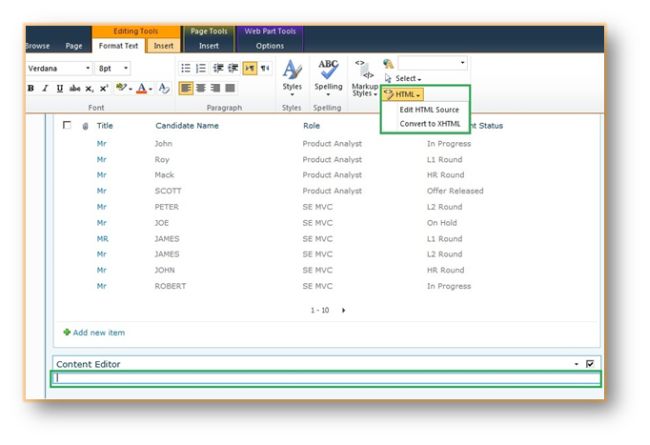
Task: Align text left
Action: [x=186, y=88]
